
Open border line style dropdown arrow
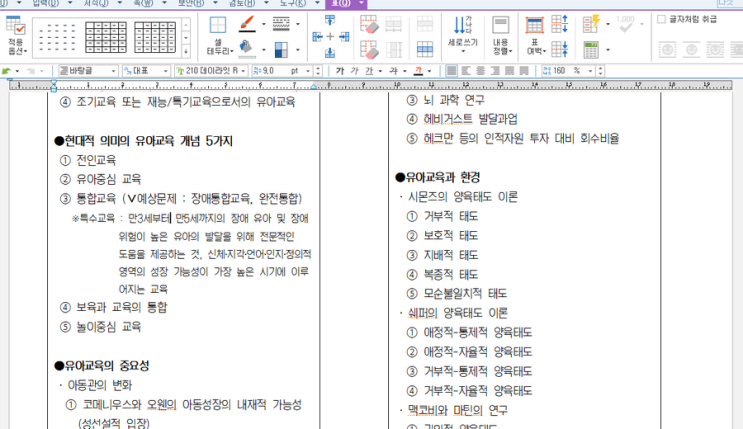(x=298, y=24)
